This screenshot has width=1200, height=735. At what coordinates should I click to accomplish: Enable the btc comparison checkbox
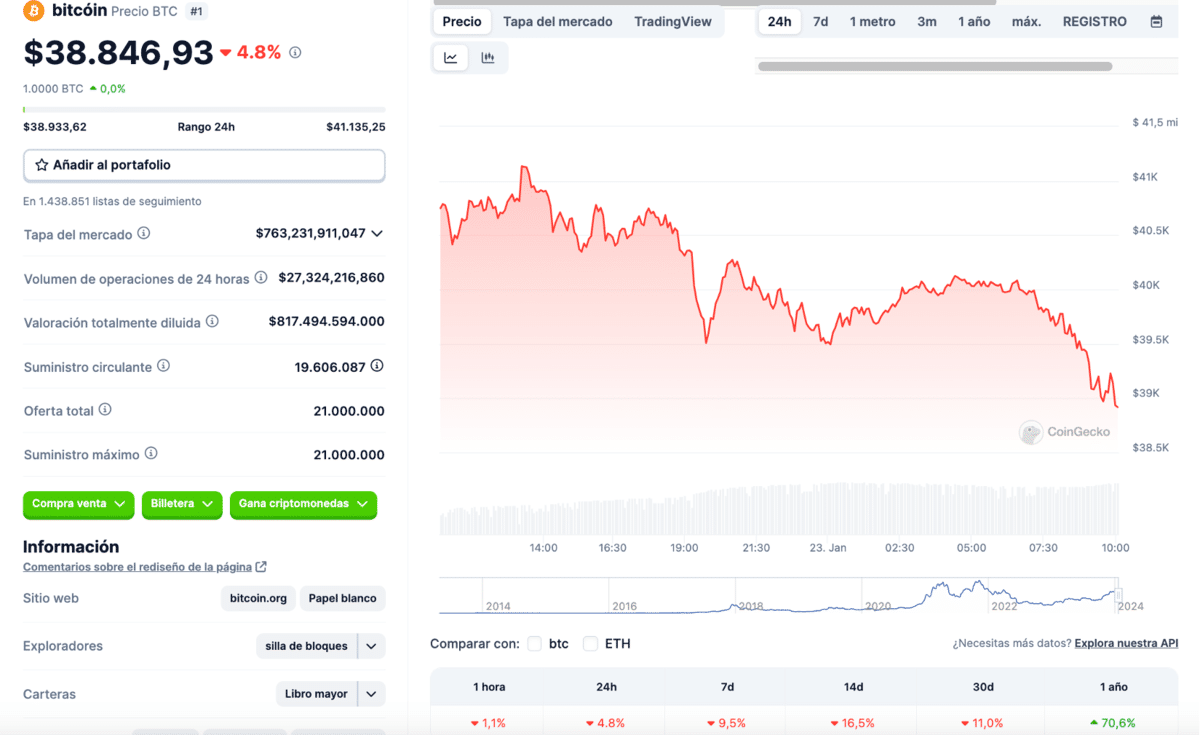(534, 644)
